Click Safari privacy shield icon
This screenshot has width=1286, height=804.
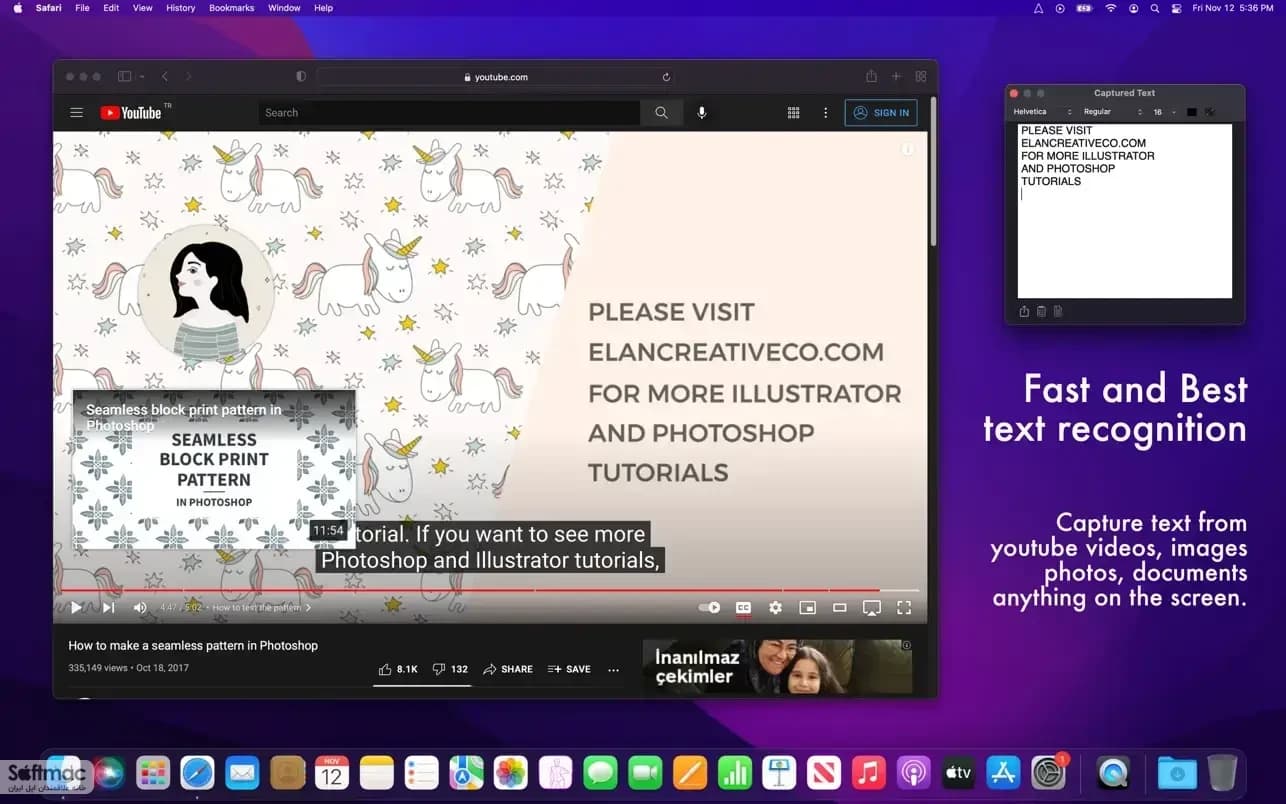[301, 77]
